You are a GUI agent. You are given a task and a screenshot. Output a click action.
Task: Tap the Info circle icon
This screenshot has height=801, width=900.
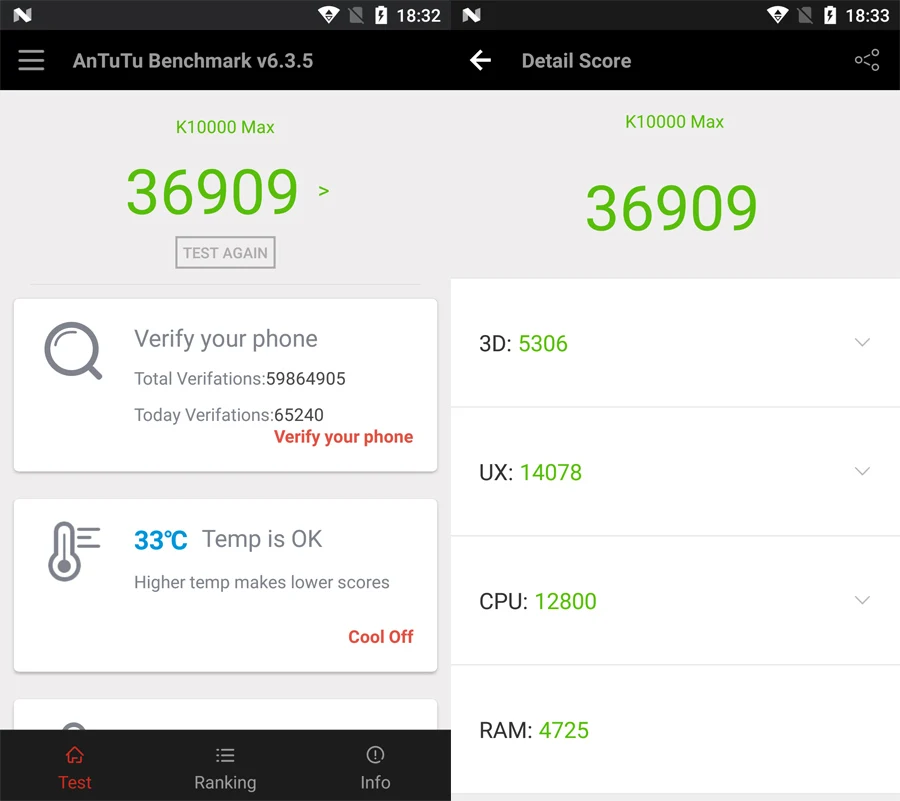click(375, 755)
